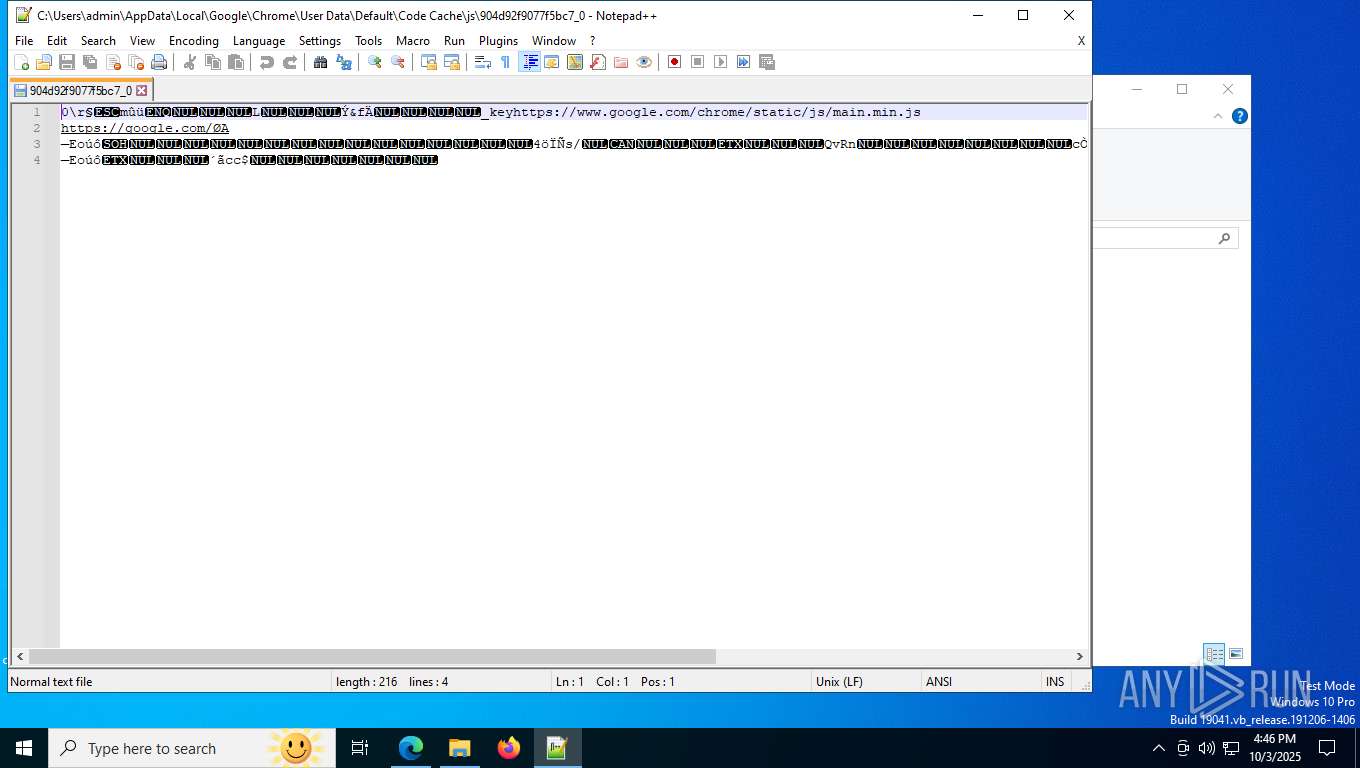Click the horizontal scrollbar left arrow

click(20, 657)
